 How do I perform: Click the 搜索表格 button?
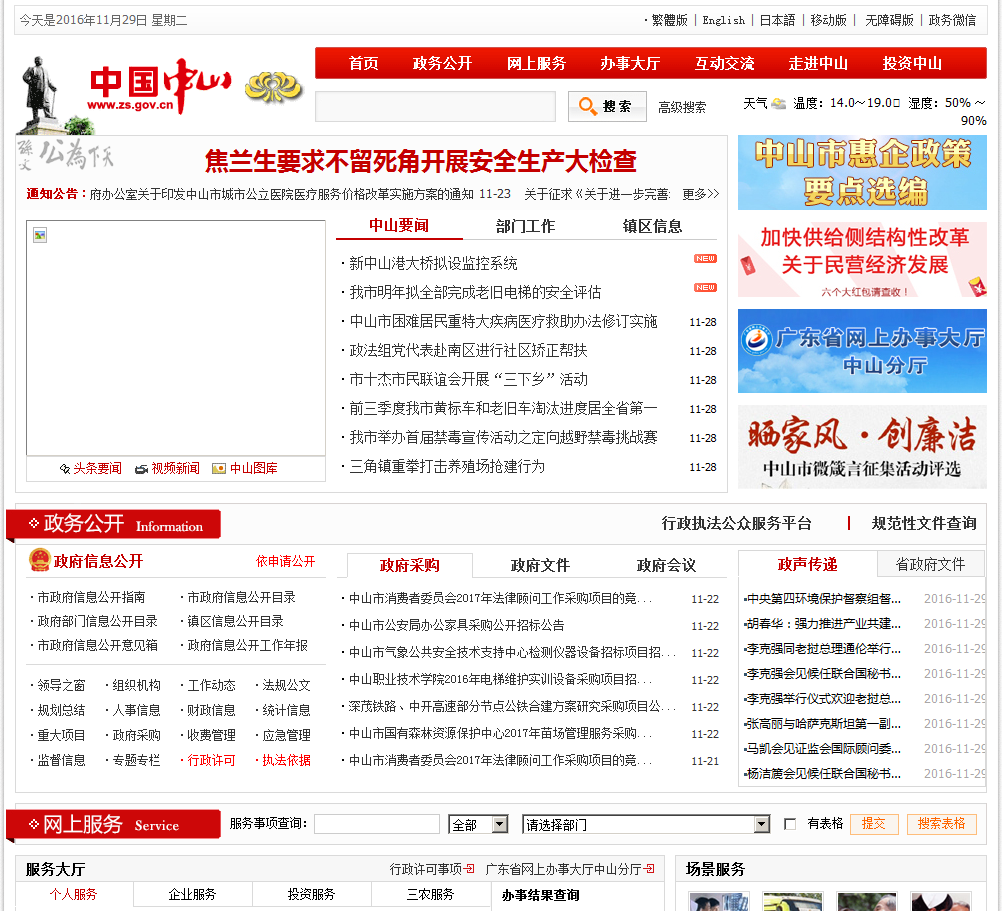tap(941, 823)
